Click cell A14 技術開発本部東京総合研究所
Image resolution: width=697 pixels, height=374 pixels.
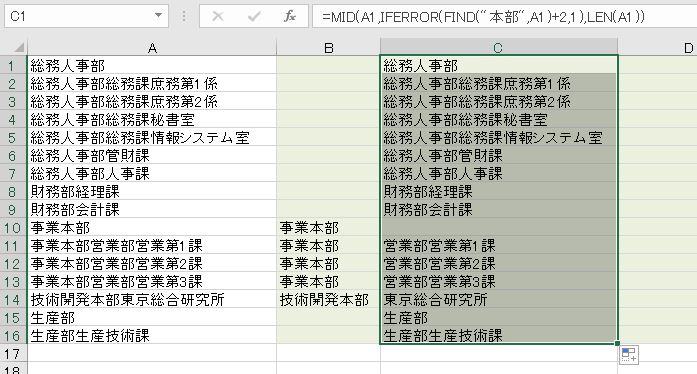pyautogui.click(x=152, y=300)
